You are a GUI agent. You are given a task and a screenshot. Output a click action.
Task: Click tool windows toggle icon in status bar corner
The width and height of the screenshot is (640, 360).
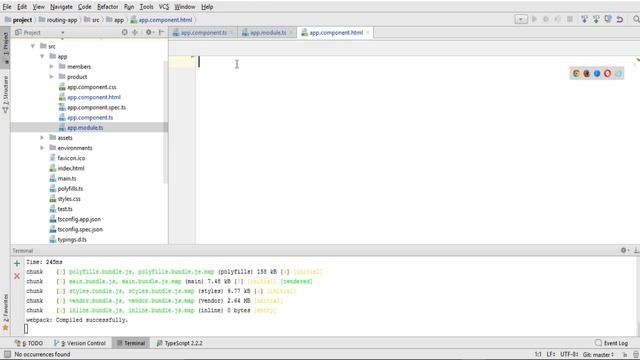click(7, 354)
